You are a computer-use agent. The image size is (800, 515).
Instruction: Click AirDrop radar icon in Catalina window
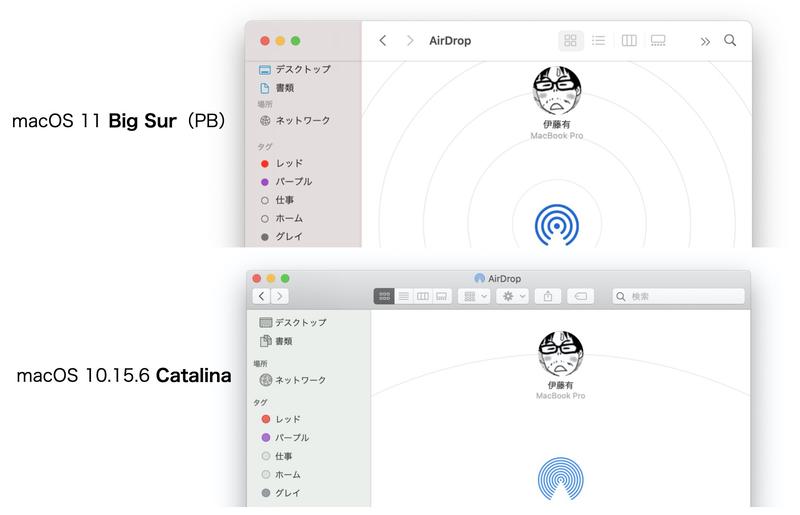coord(561,479)
